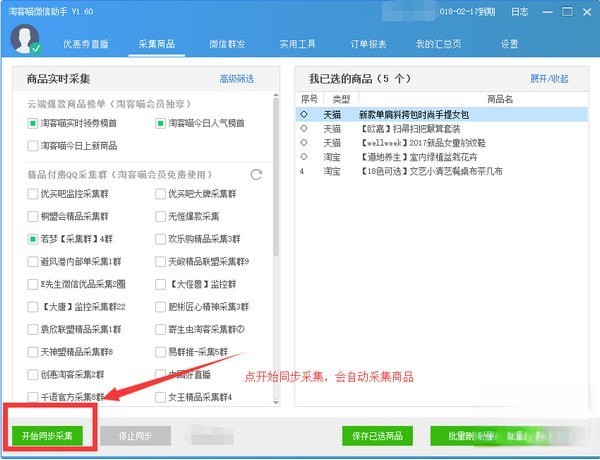600x460 pixels.
Task: Click the 类型 column header
Action: [341, 100]
